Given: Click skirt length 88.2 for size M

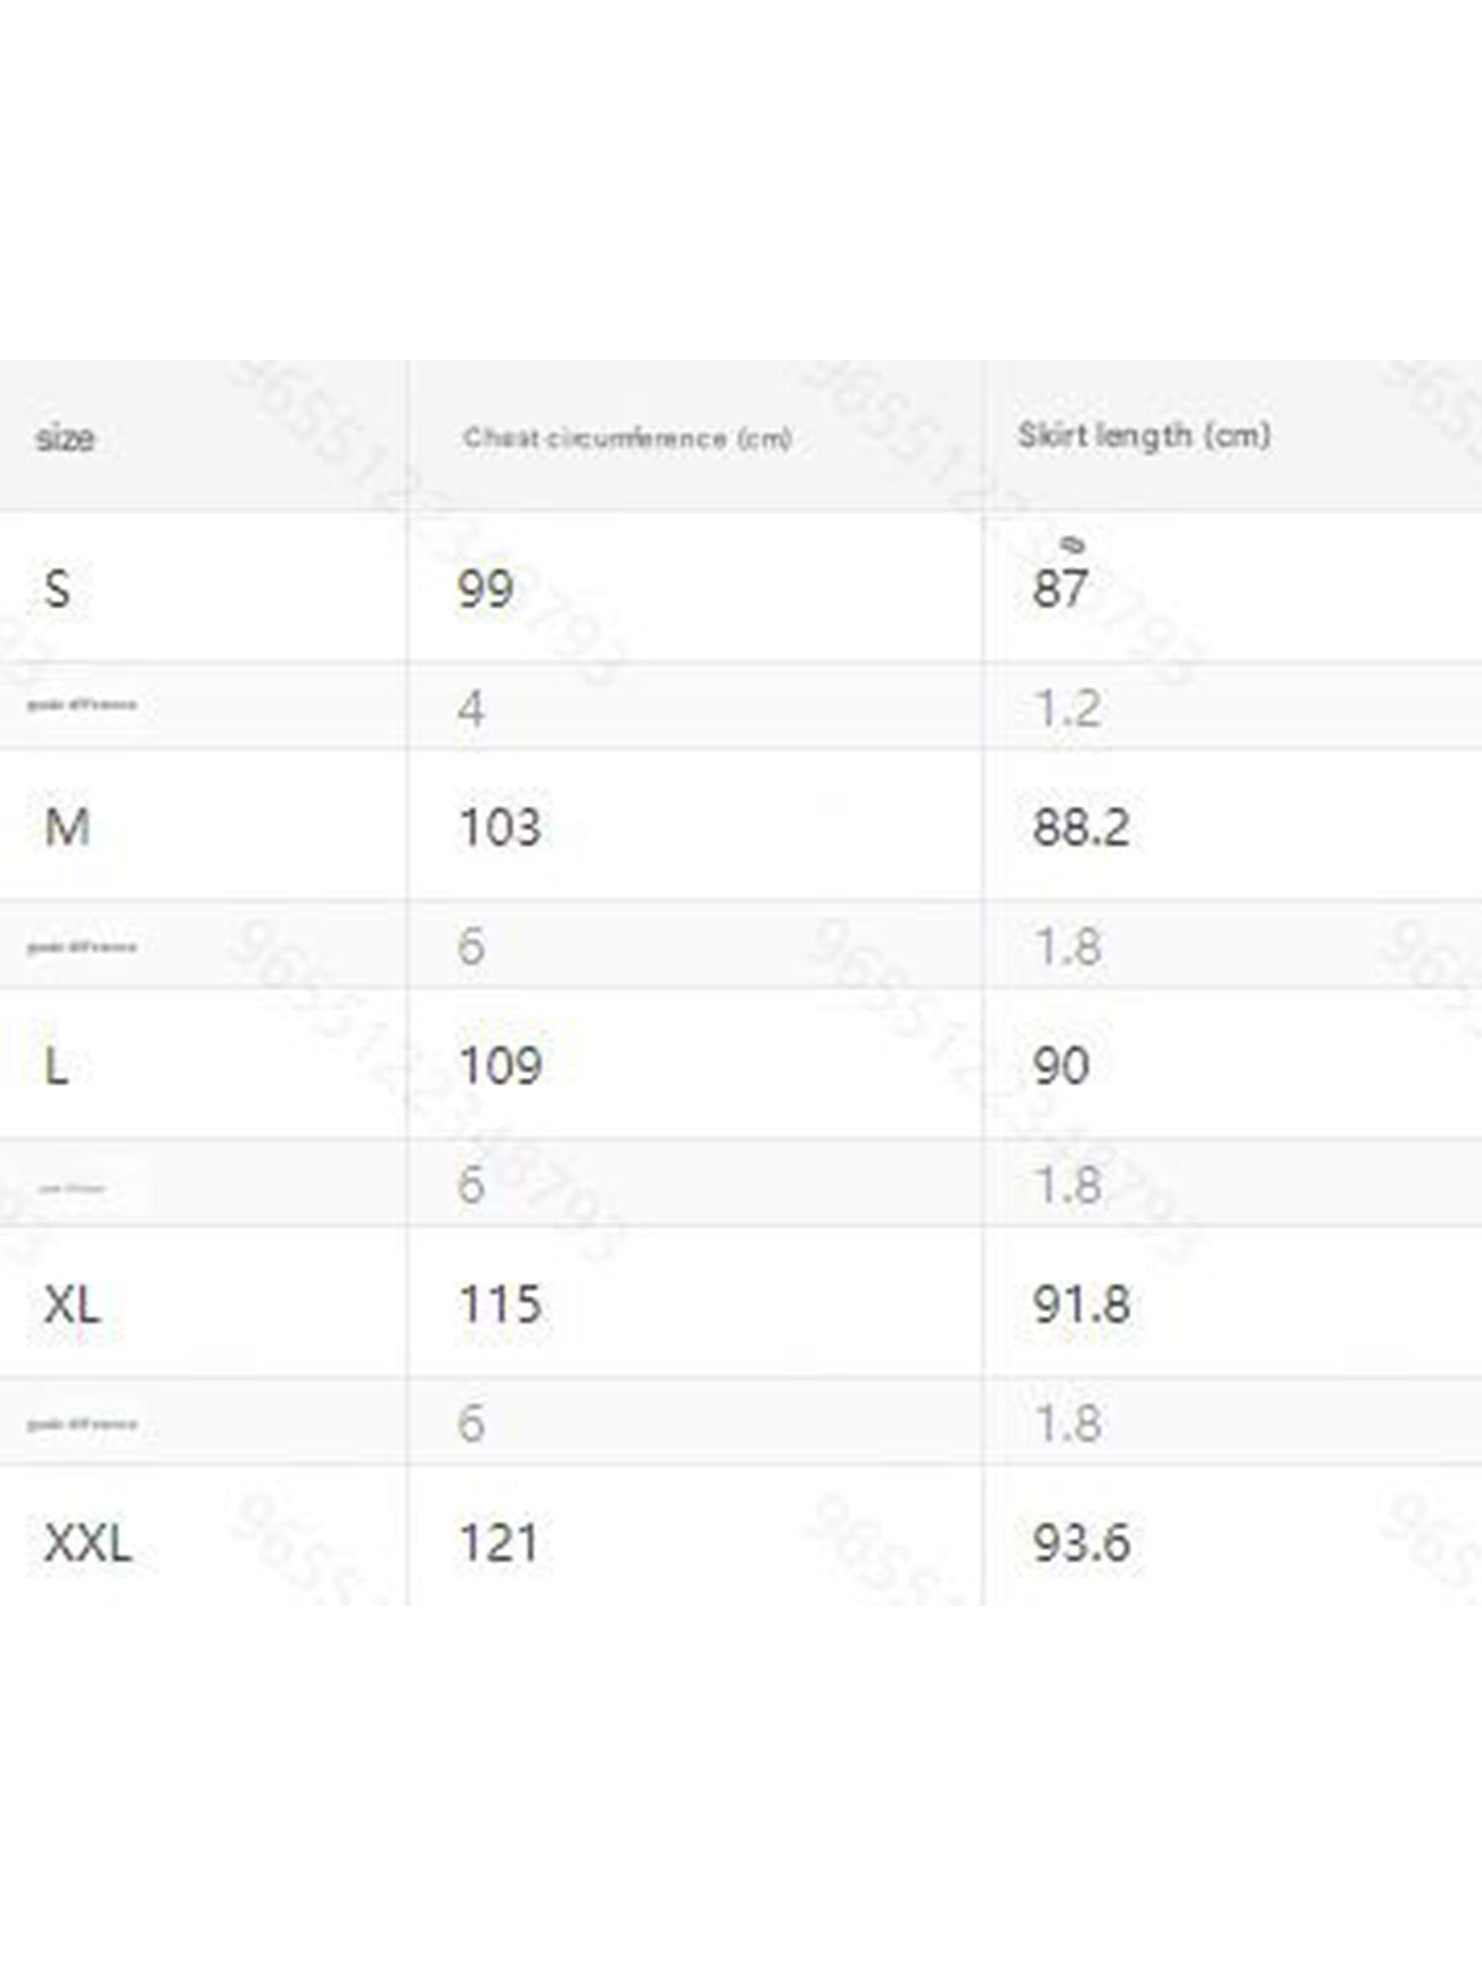Looking at the screenshot, I should pos(1081,827).
